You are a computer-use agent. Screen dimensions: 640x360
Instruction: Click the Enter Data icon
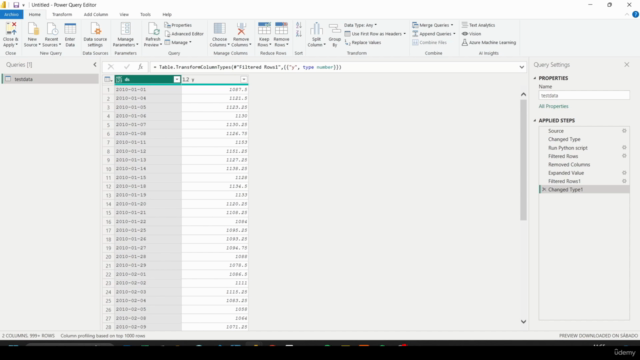coord(70,30)
